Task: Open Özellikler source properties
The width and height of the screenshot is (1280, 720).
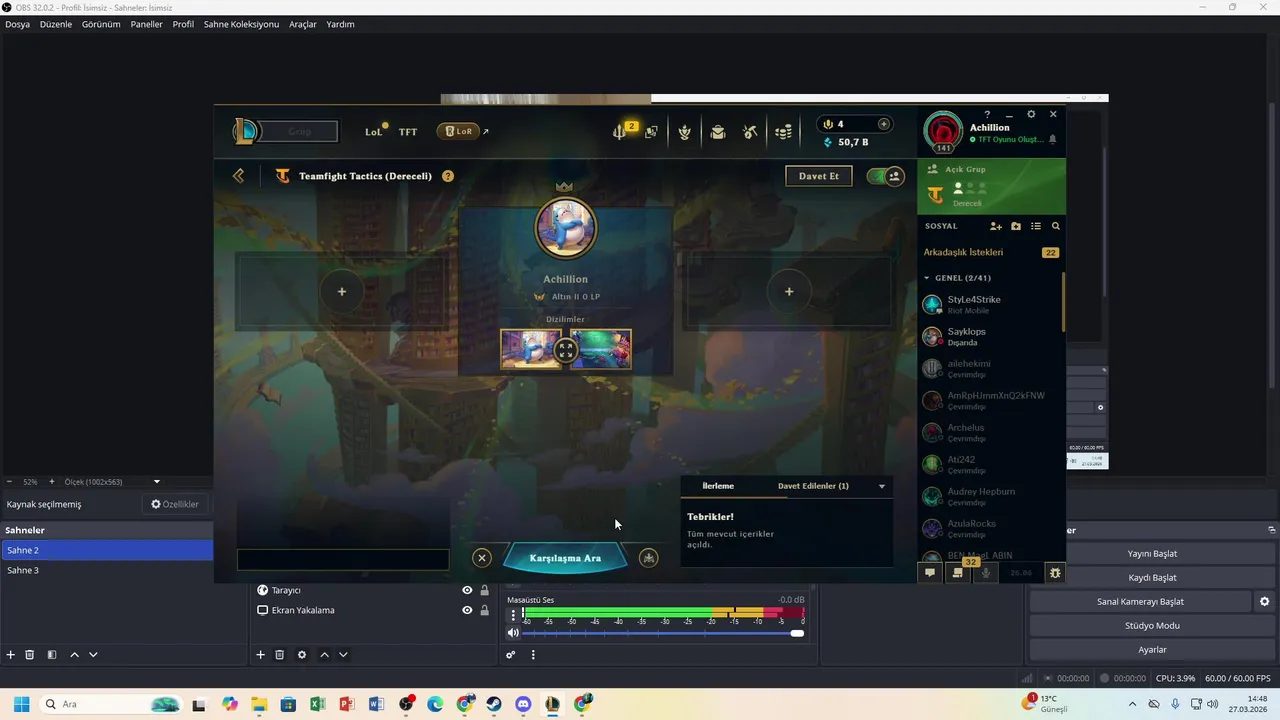Action: pos(175,505)
